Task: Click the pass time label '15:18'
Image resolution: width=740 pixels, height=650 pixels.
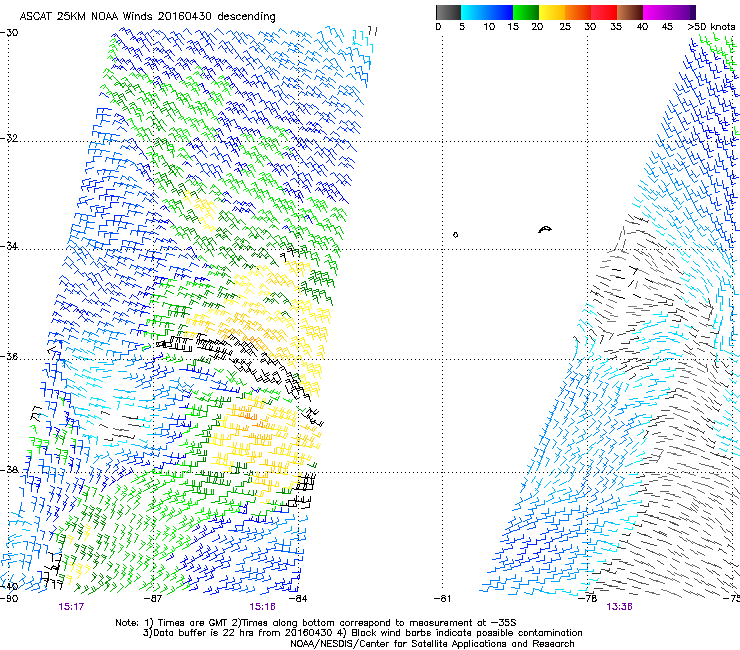Action: 262,607
